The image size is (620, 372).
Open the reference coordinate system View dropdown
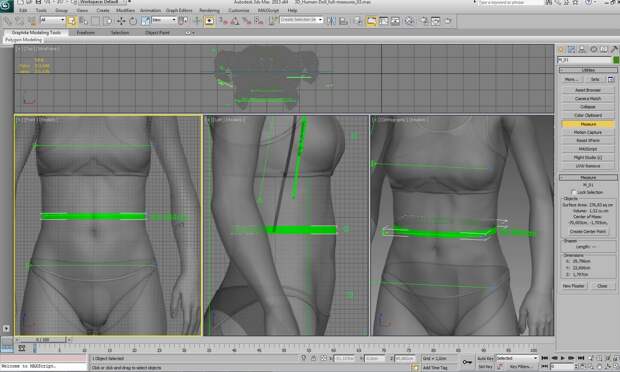tap(164, 20)
